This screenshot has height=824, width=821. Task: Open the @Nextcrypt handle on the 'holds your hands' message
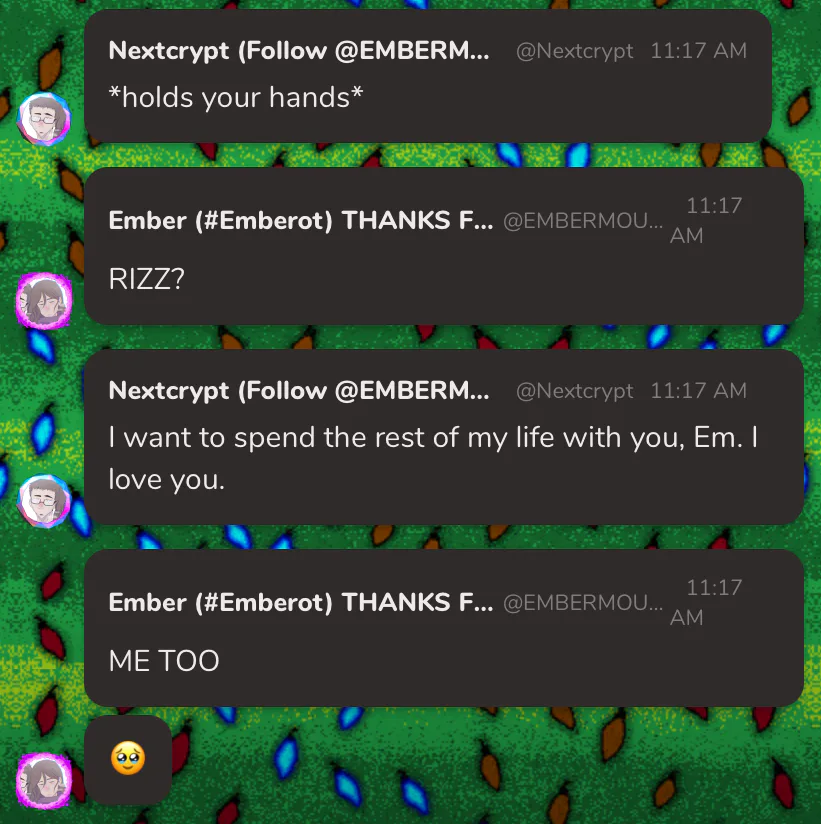click(x=574, y=51)
